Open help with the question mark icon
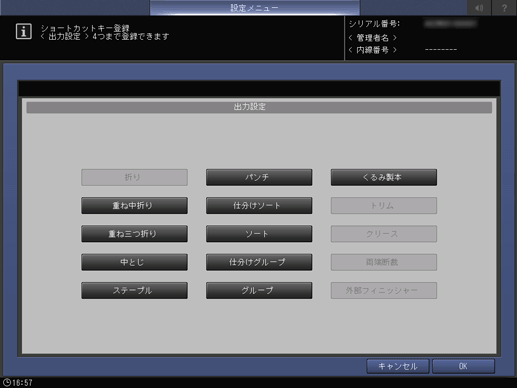This screenshot has width=517, height=388. pos(504,8)
